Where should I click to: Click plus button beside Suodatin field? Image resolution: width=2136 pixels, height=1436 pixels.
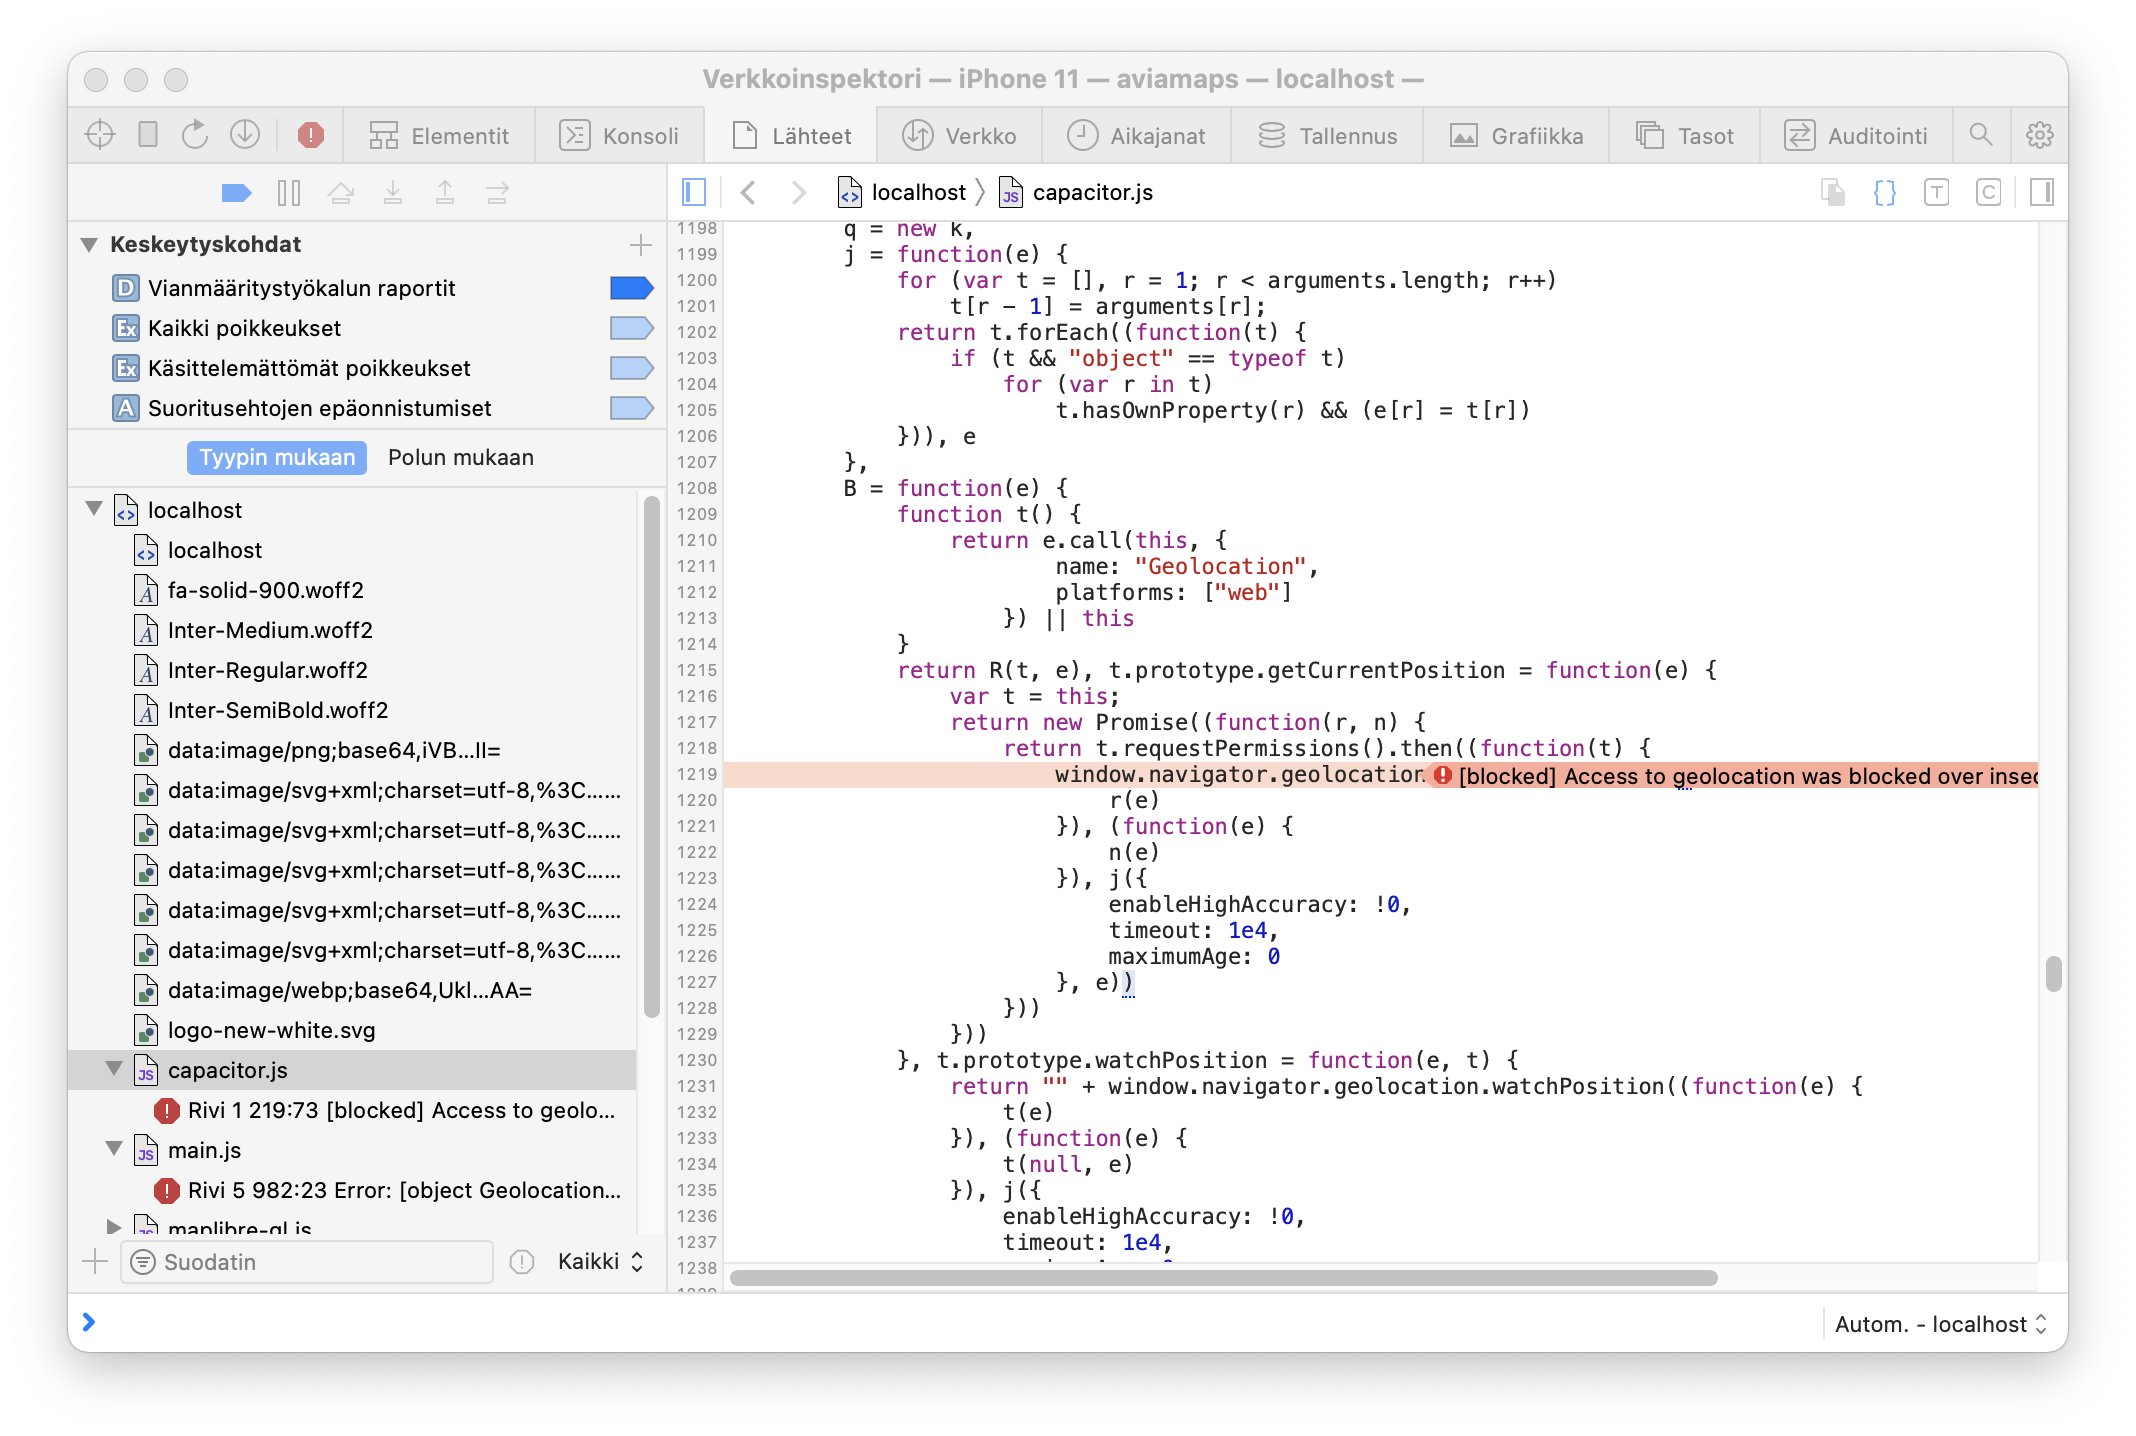[95, 1262]
